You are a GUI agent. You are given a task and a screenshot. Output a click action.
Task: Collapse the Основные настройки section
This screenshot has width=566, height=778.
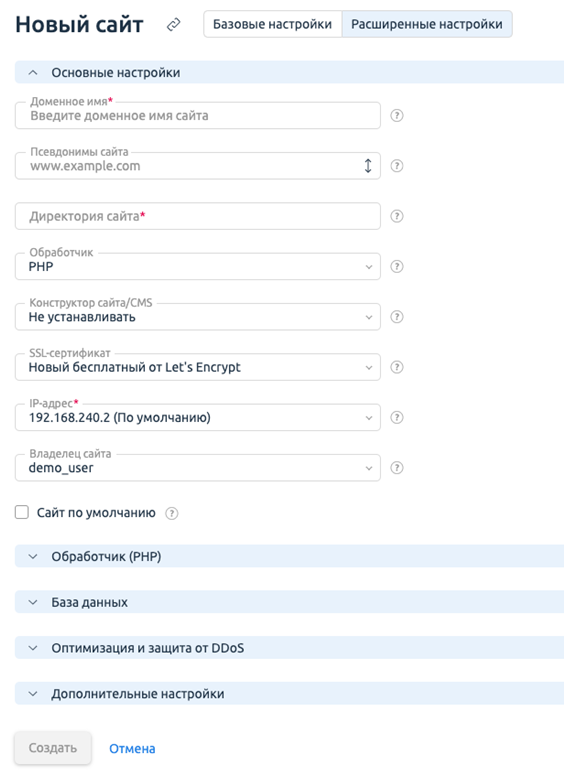click(289, 72)
